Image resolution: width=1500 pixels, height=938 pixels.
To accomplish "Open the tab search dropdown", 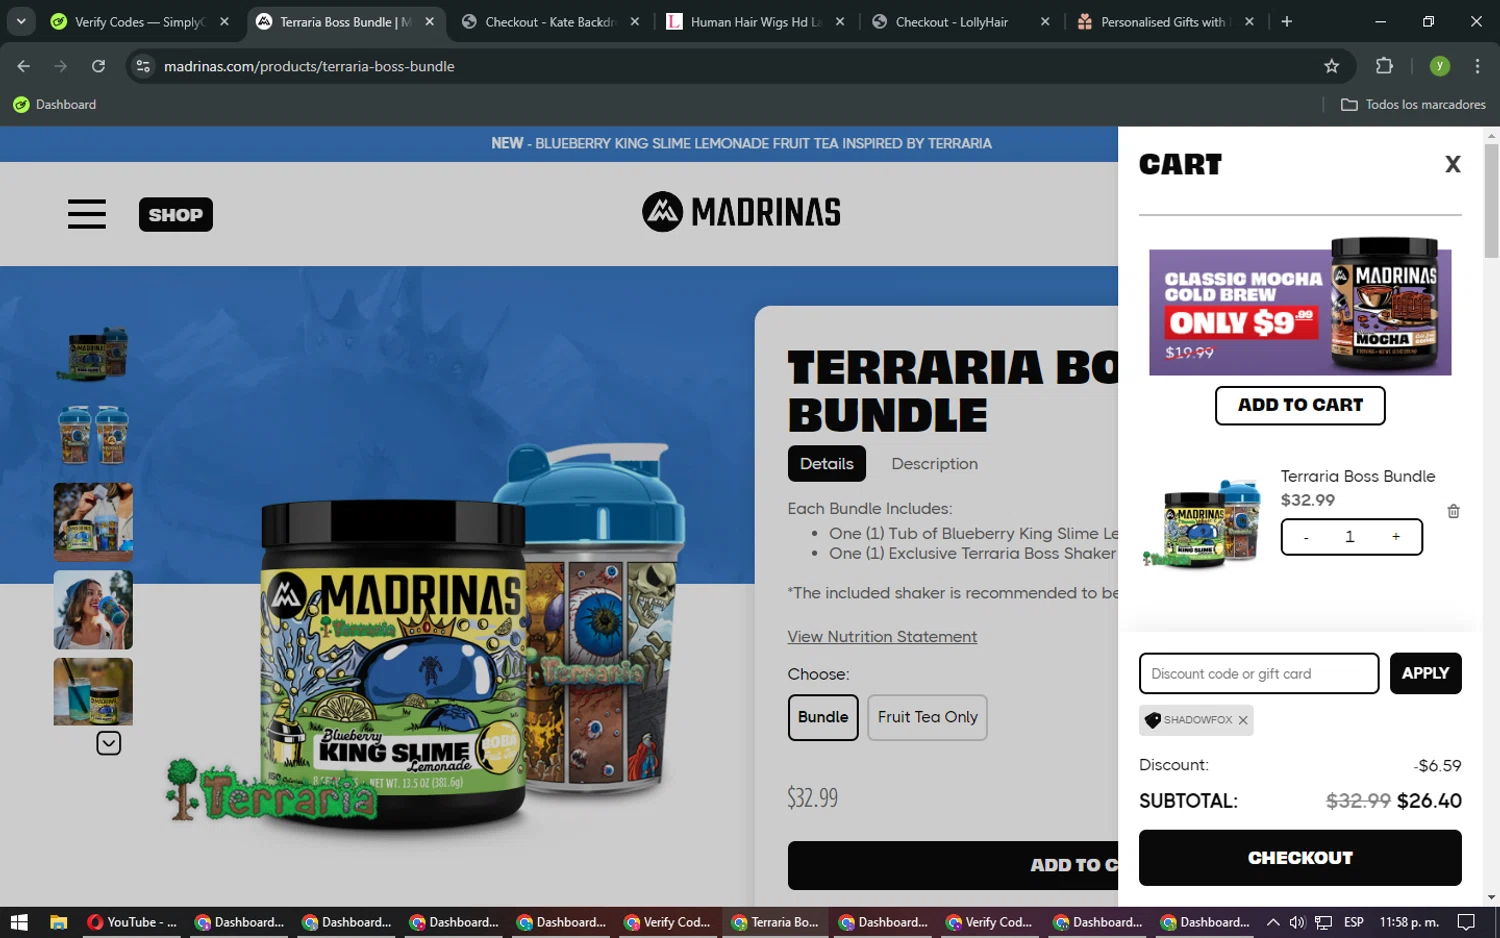I will click(x=21, y=21).
